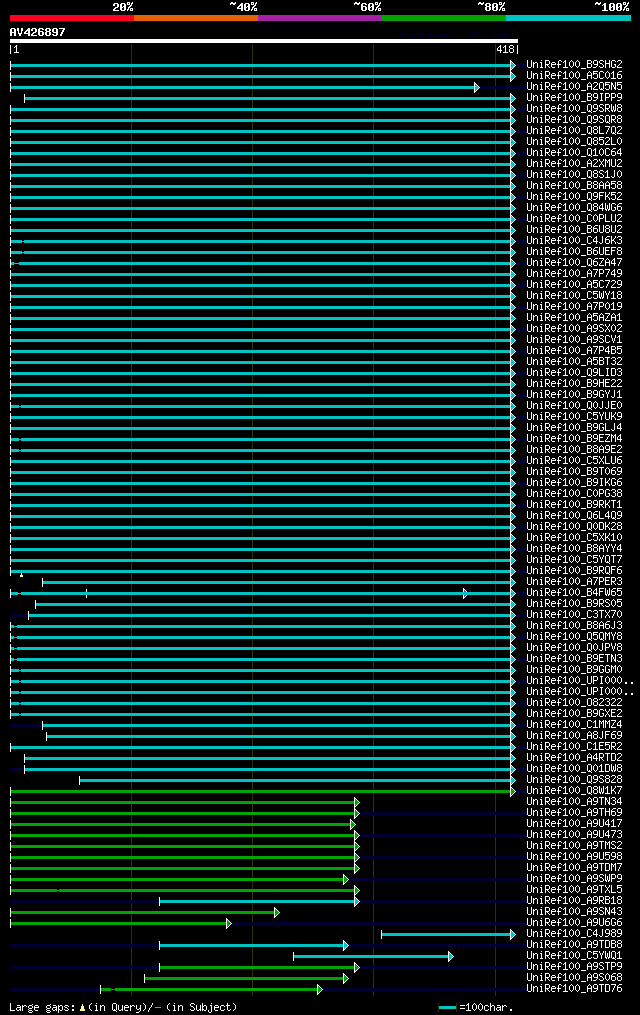Select label UniRef100_Q852L0

point(574,142)
